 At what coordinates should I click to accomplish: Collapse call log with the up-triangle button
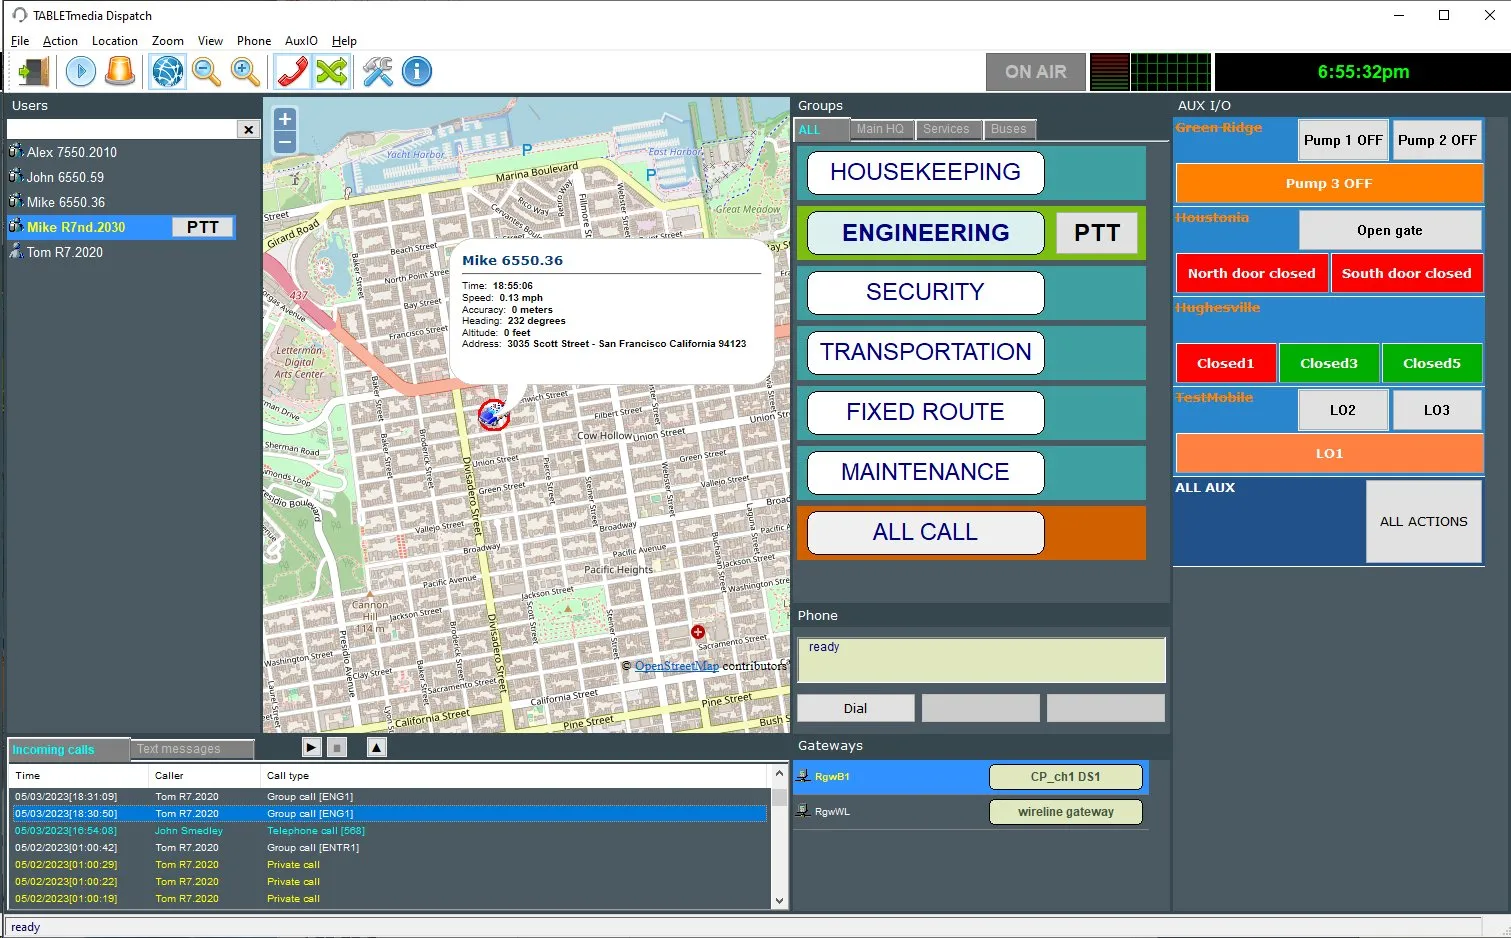tap(377, 747)
